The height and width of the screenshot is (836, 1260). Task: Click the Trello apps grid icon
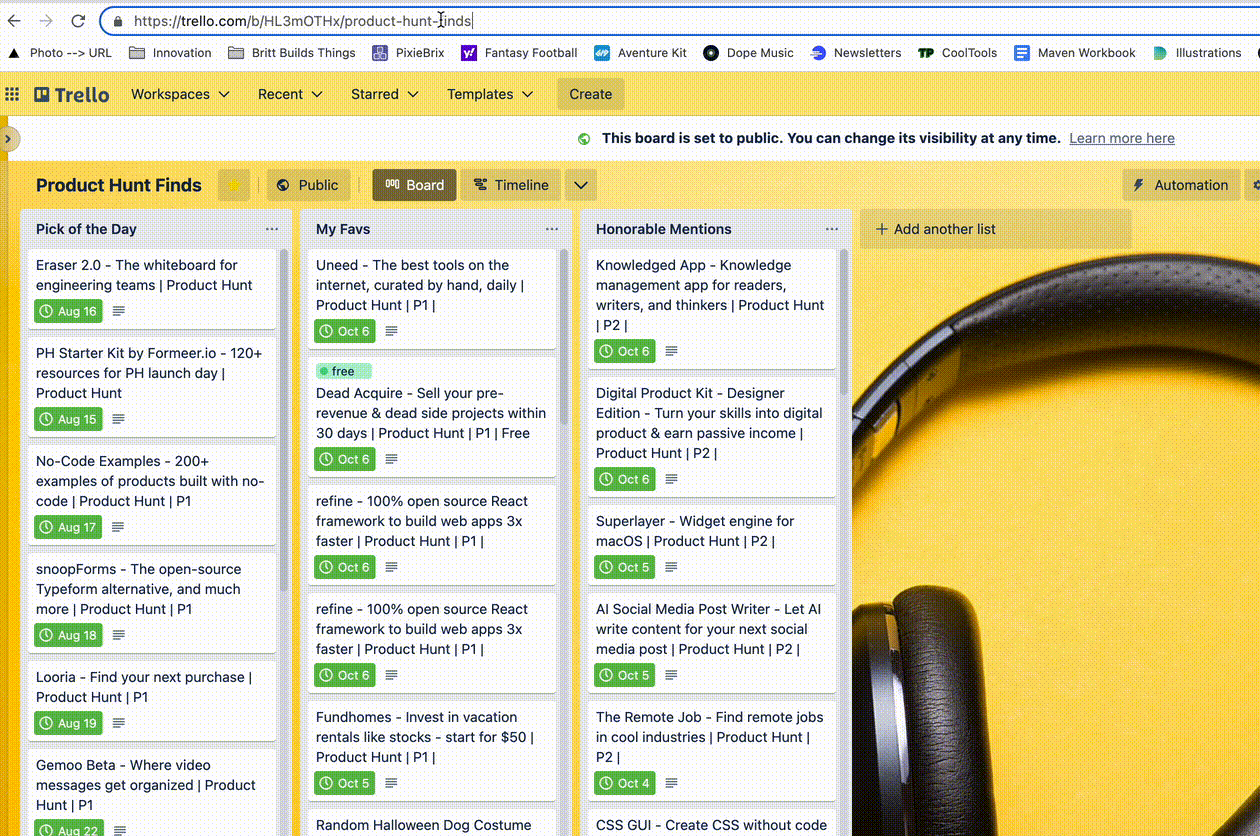[12, 93]
